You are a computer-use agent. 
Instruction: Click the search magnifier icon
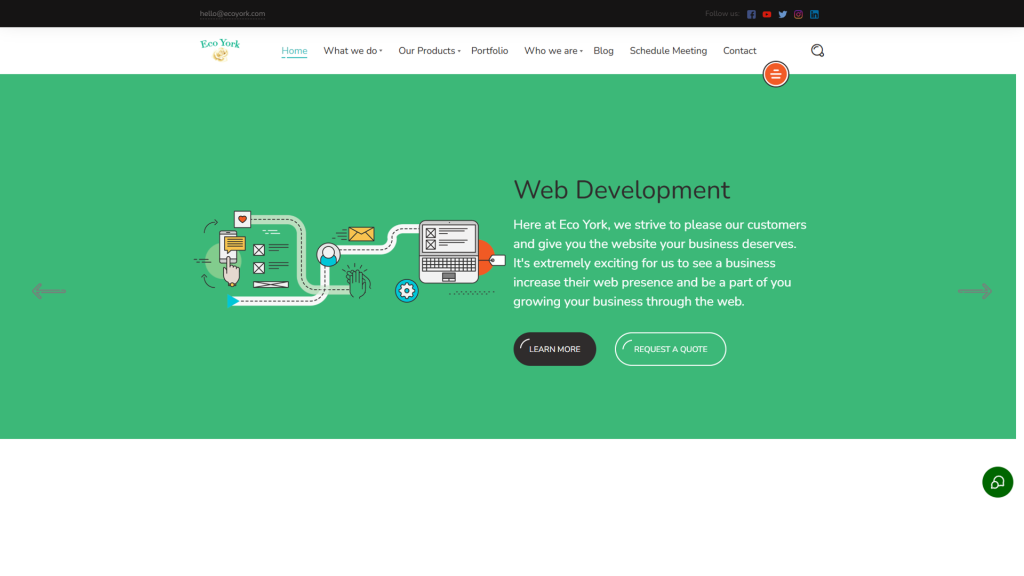[817, 51]
